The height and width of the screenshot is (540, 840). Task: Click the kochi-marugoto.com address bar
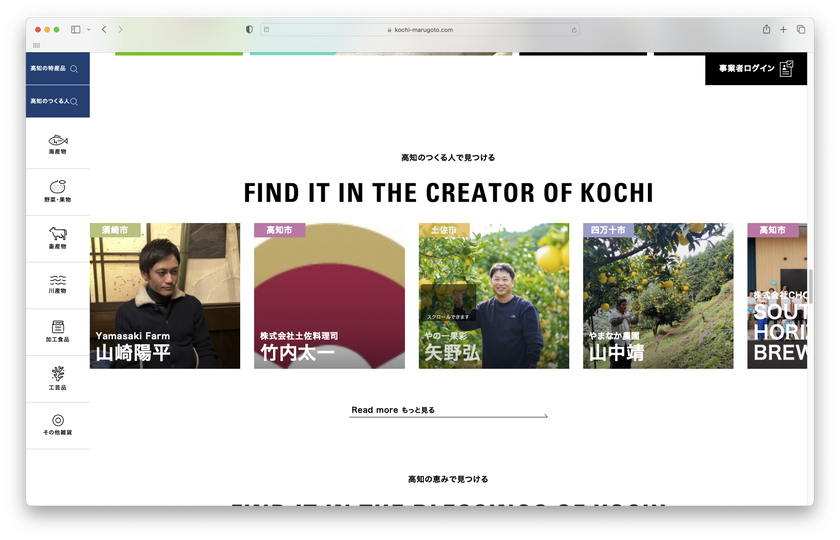tap(420, 29)
